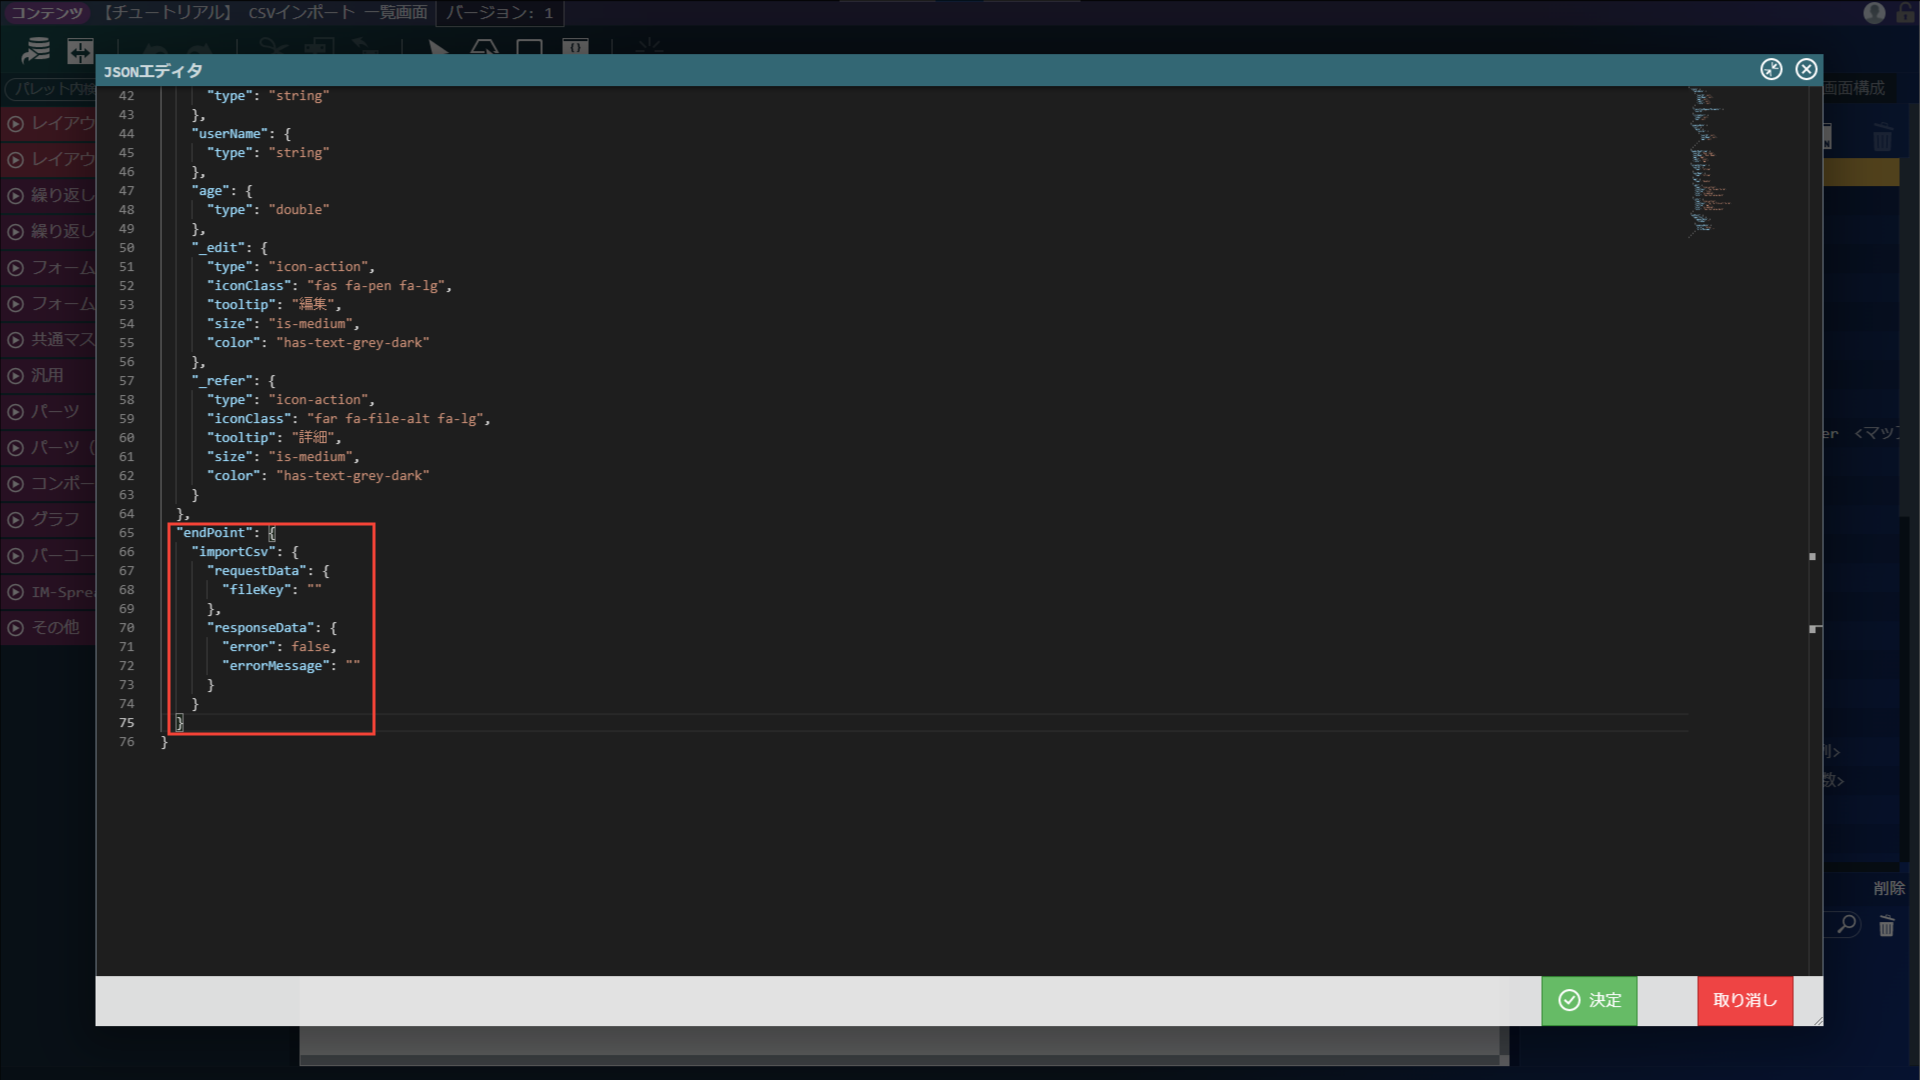1920x1080 pixels.
Task: Expand the グラフ palette category
Action: [48, 519]
